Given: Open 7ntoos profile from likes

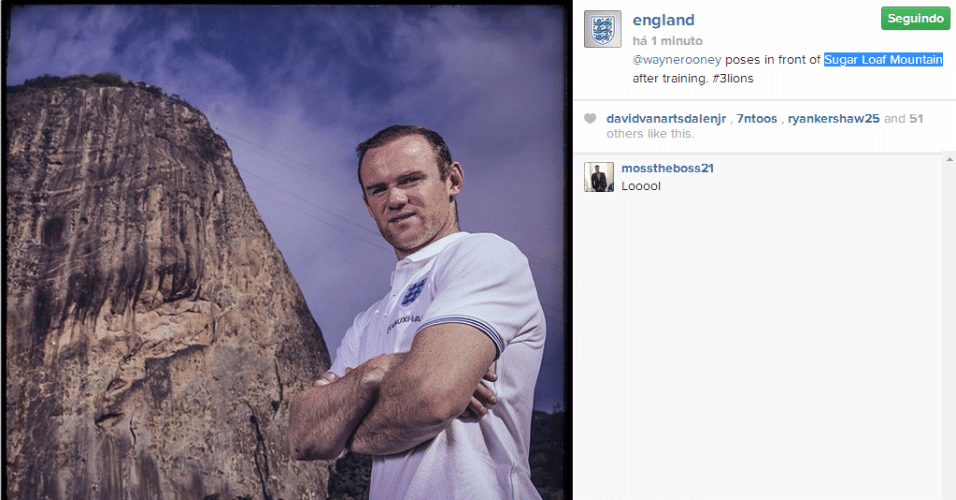Looking at the screenshot, I should point(757,119).
